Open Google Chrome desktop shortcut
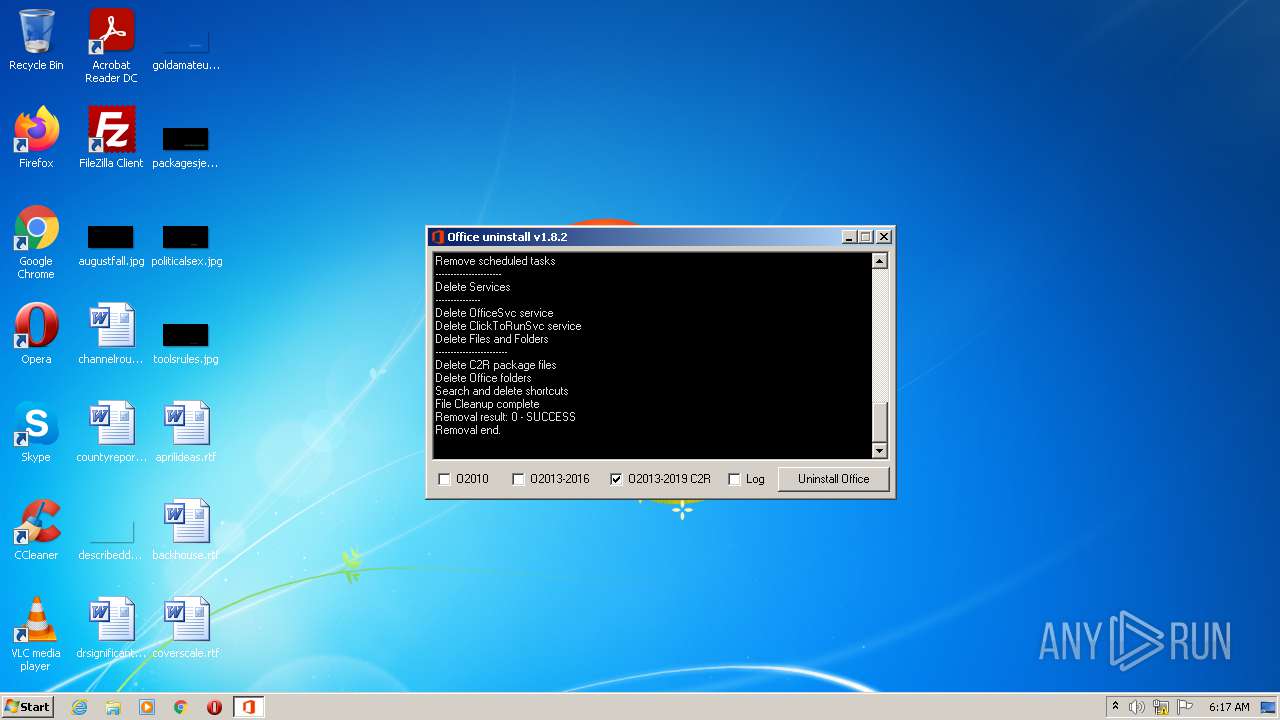The height and width of the screenshot is (720, 1280). click(x=36, y=242)
